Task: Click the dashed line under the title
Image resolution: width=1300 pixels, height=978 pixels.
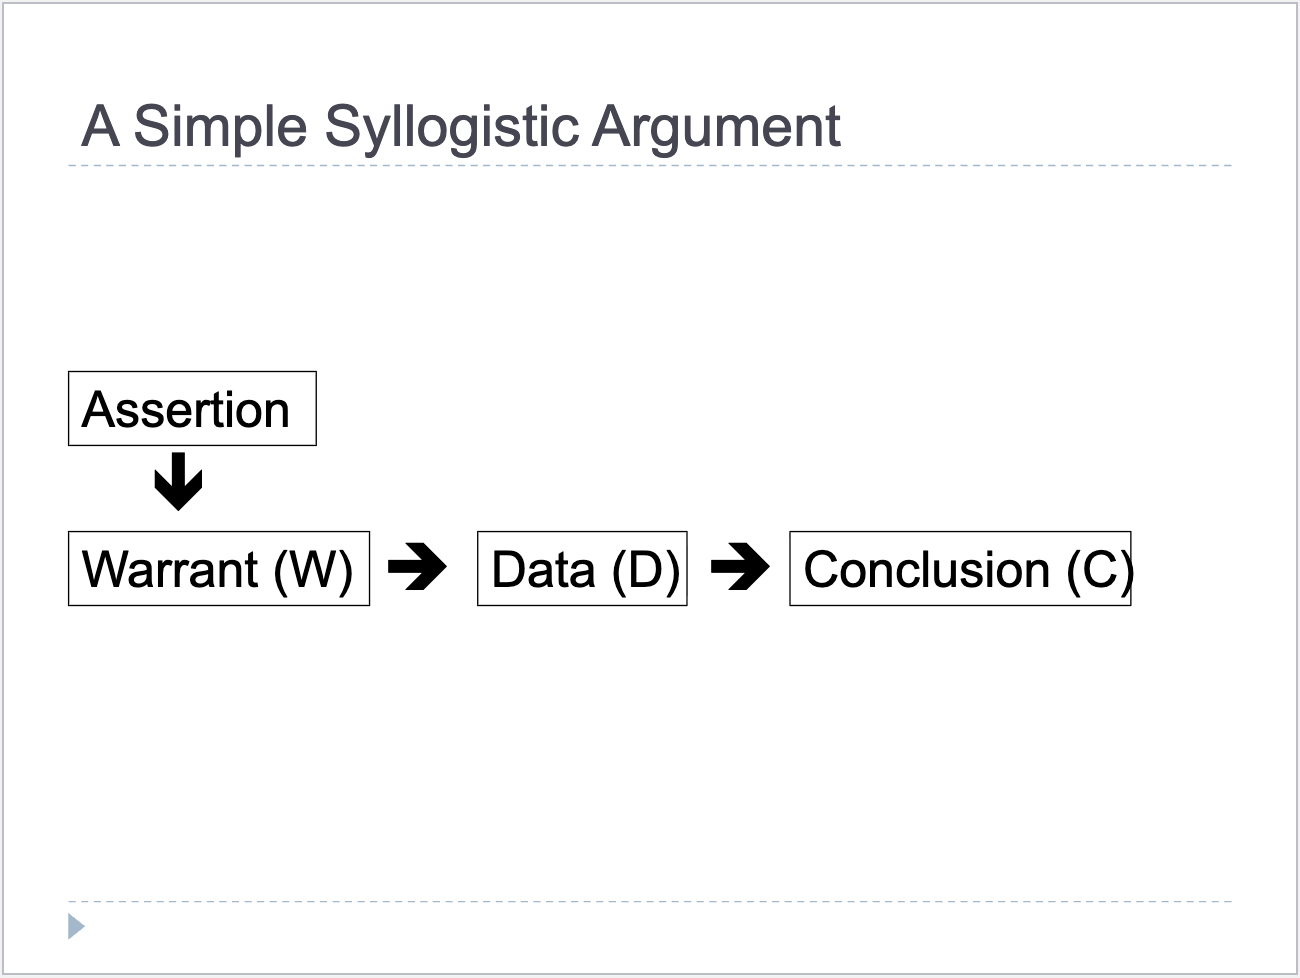Action: (650, 166)
